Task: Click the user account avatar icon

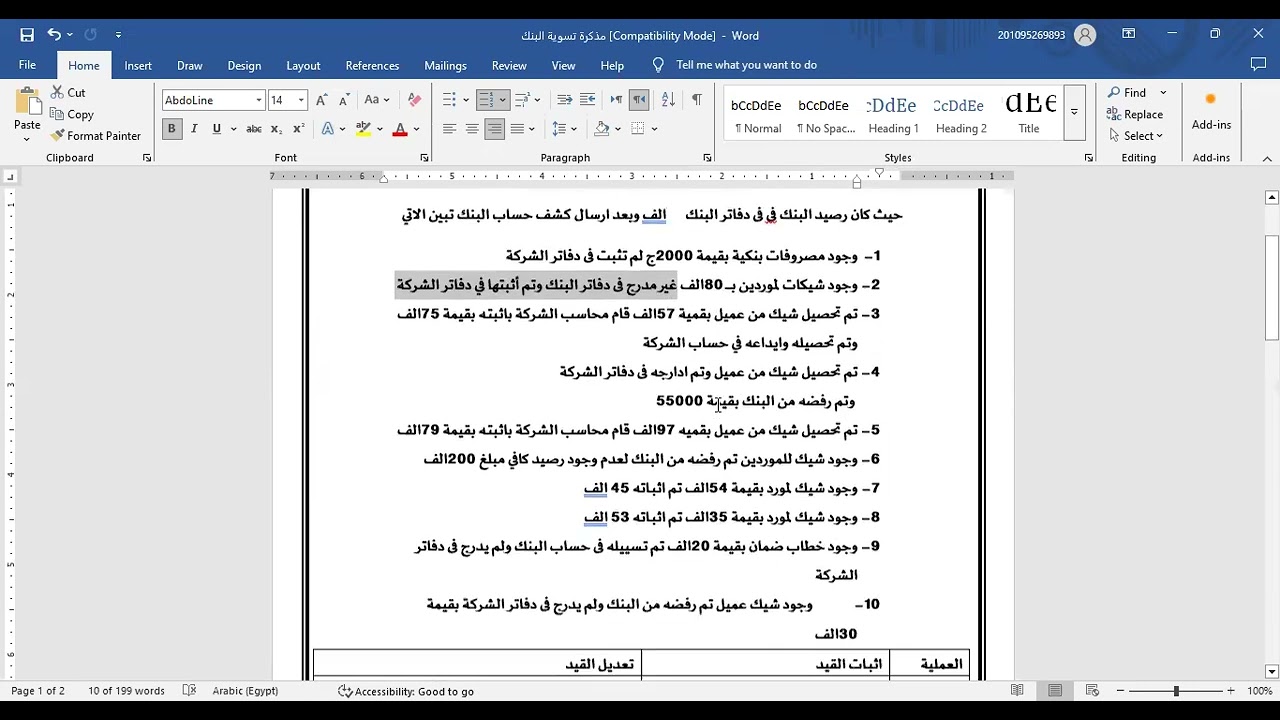Action: (x=1085, y=35)
